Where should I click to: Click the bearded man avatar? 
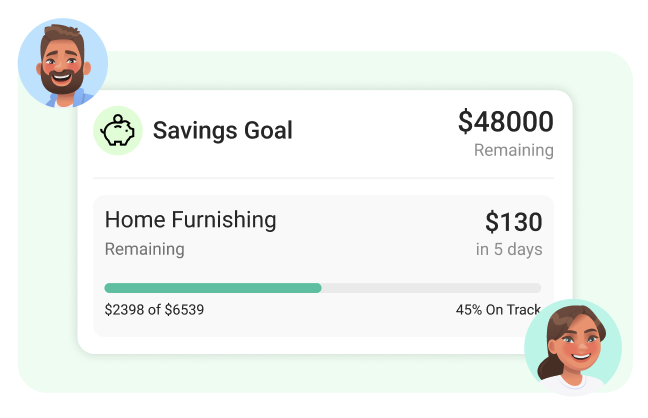point(62,60)
